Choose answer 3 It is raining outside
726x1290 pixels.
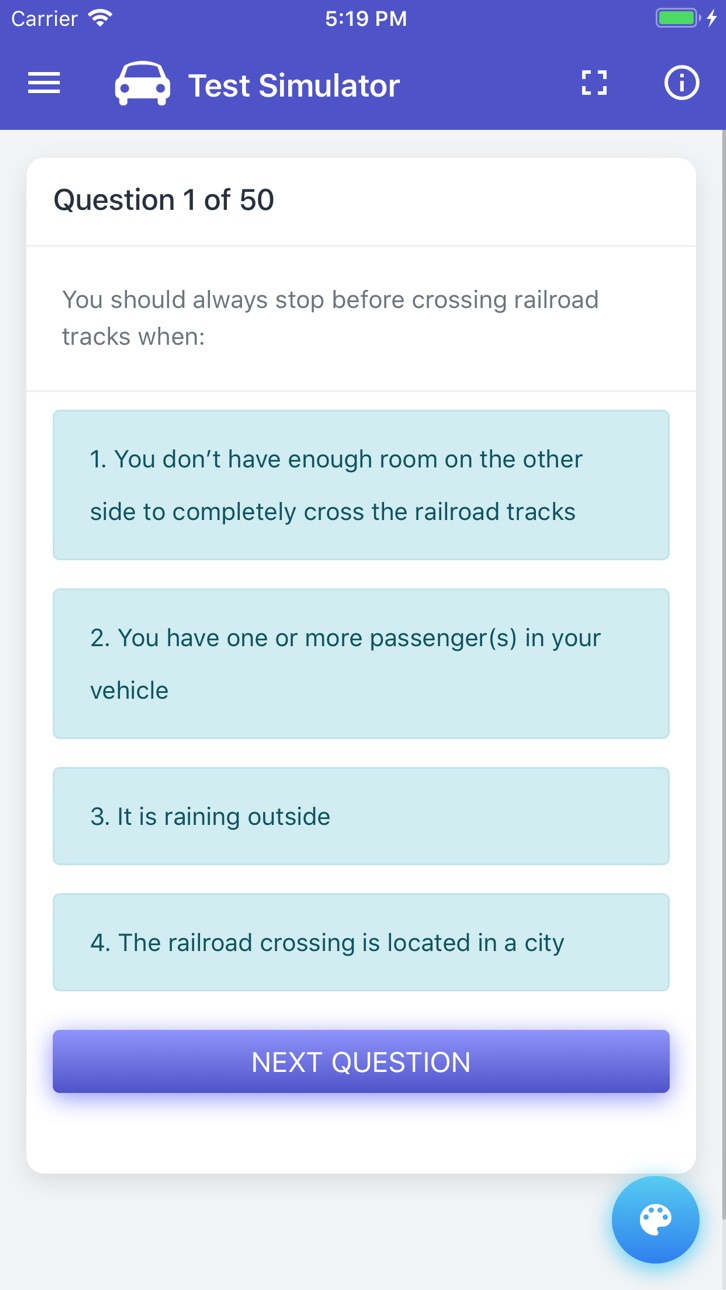(361, 816)
